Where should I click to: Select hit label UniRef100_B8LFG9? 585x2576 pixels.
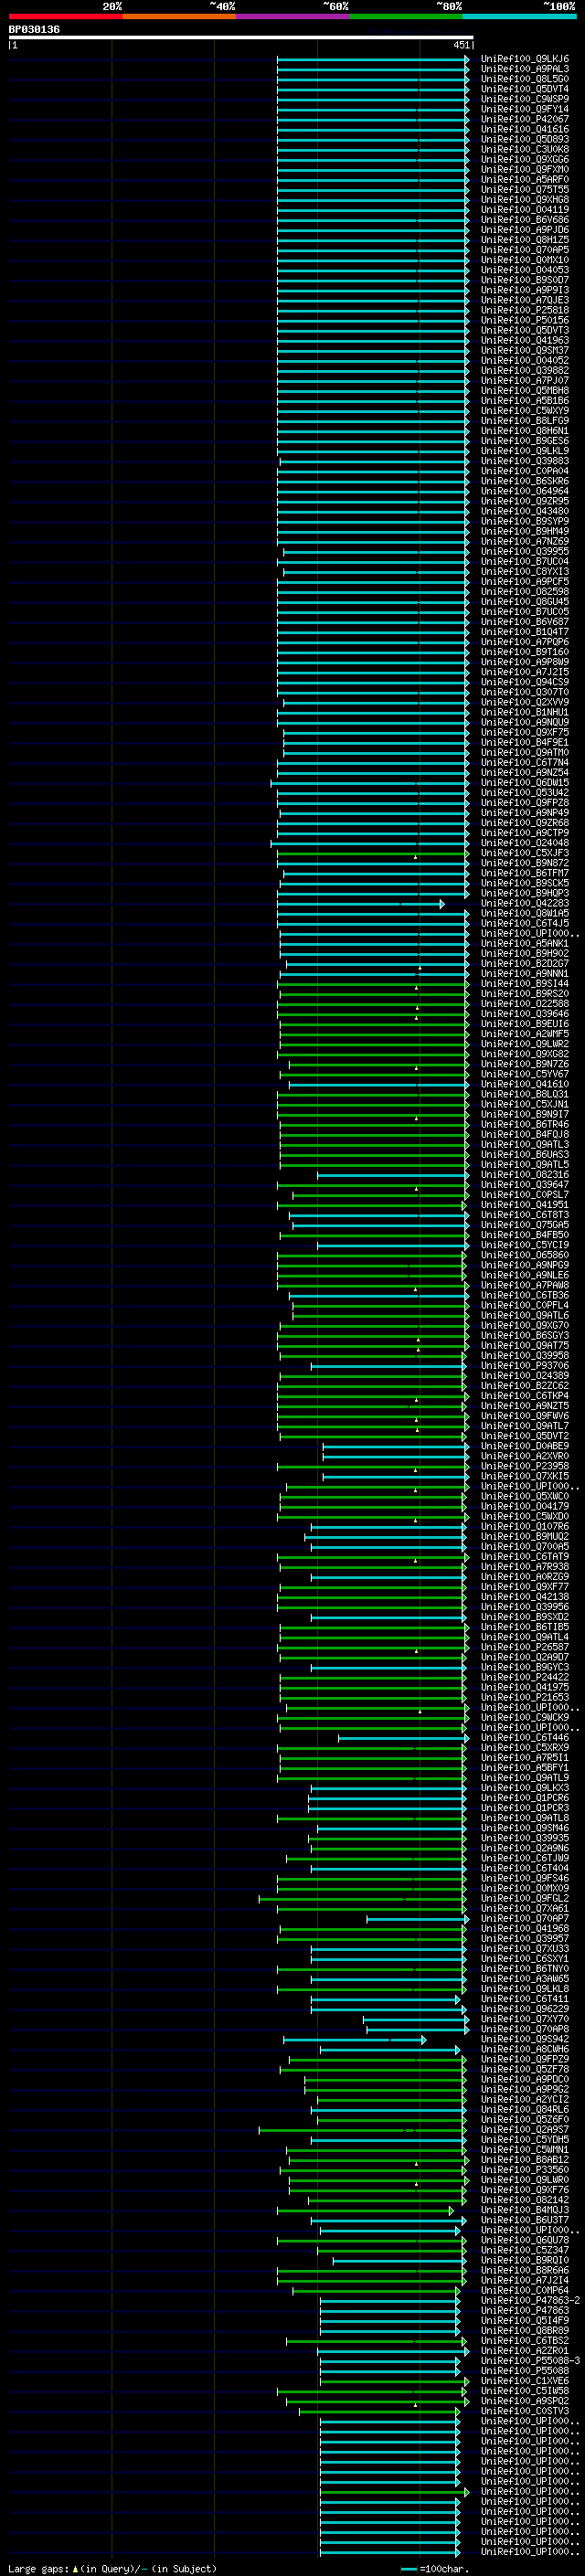coord(525,421)
